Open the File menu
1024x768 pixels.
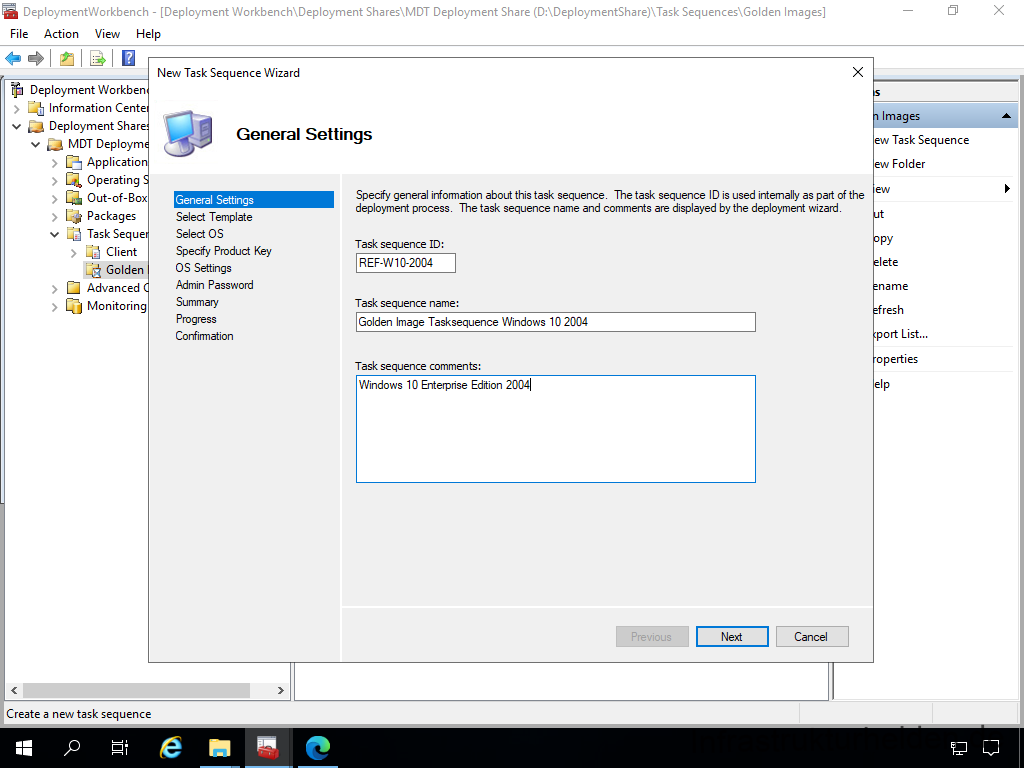coord(19,34)
